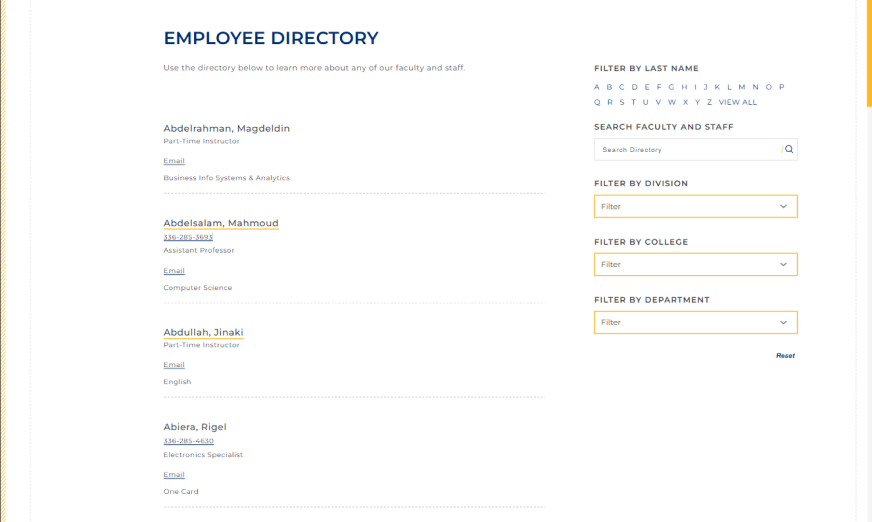Viewport: 872px width, 522px height.
Task: Focus the Search Directory input field
Action: point(688,150)
